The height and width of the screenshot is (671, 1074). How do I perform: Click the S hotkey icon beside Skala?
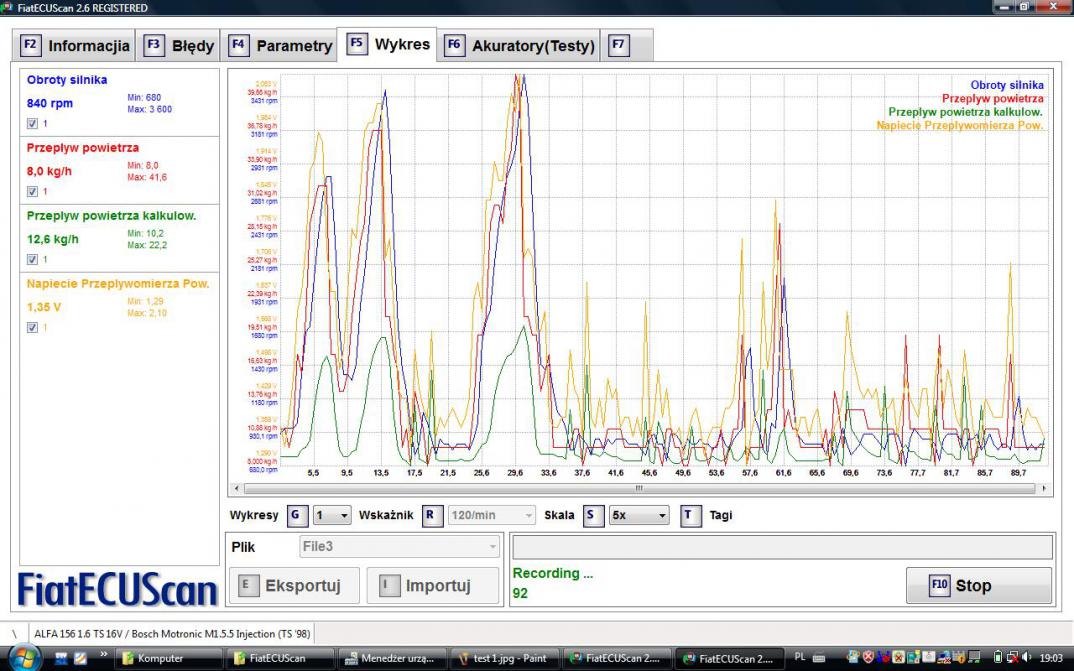point(594,515)
